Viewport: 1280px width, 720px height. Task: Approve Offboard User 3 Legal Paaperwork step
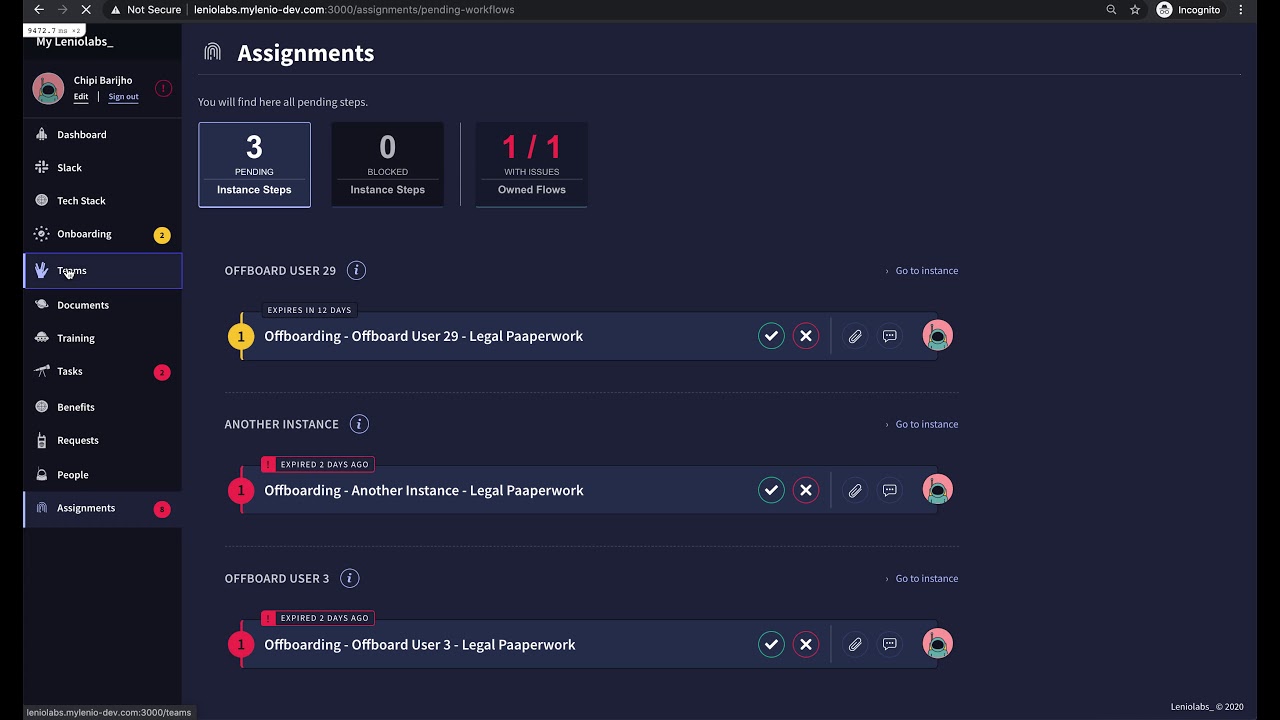pos(771,644)
